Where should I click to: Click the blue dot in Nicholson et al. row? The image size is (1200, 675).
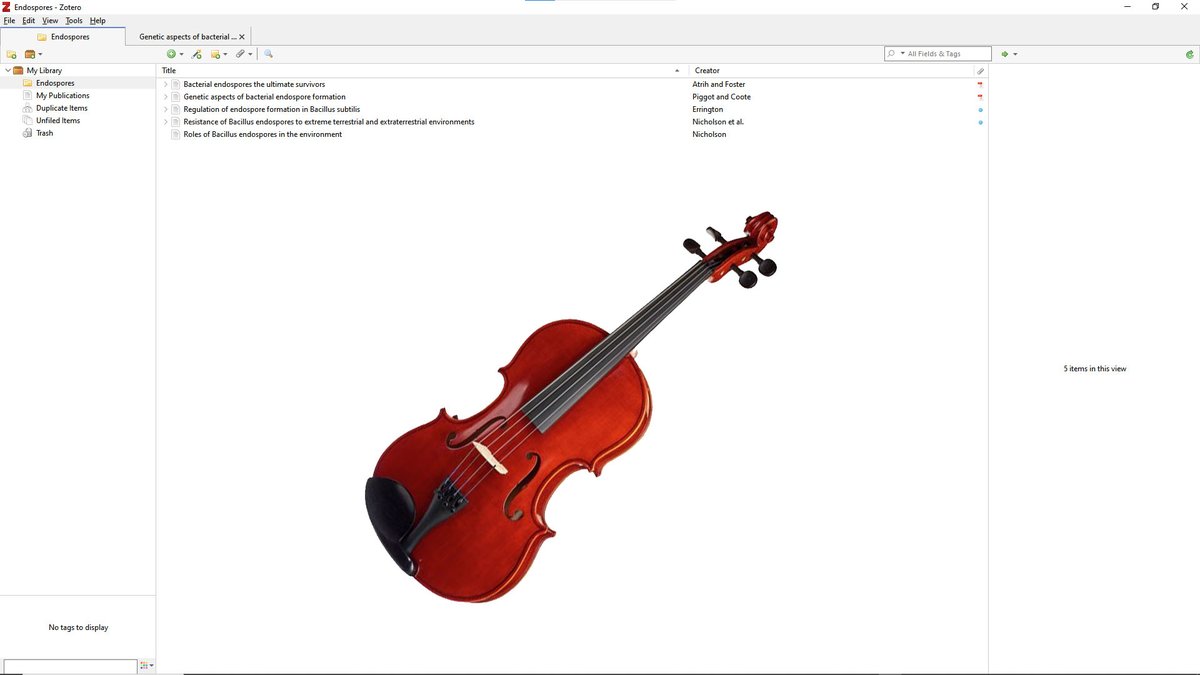(980, 122)
